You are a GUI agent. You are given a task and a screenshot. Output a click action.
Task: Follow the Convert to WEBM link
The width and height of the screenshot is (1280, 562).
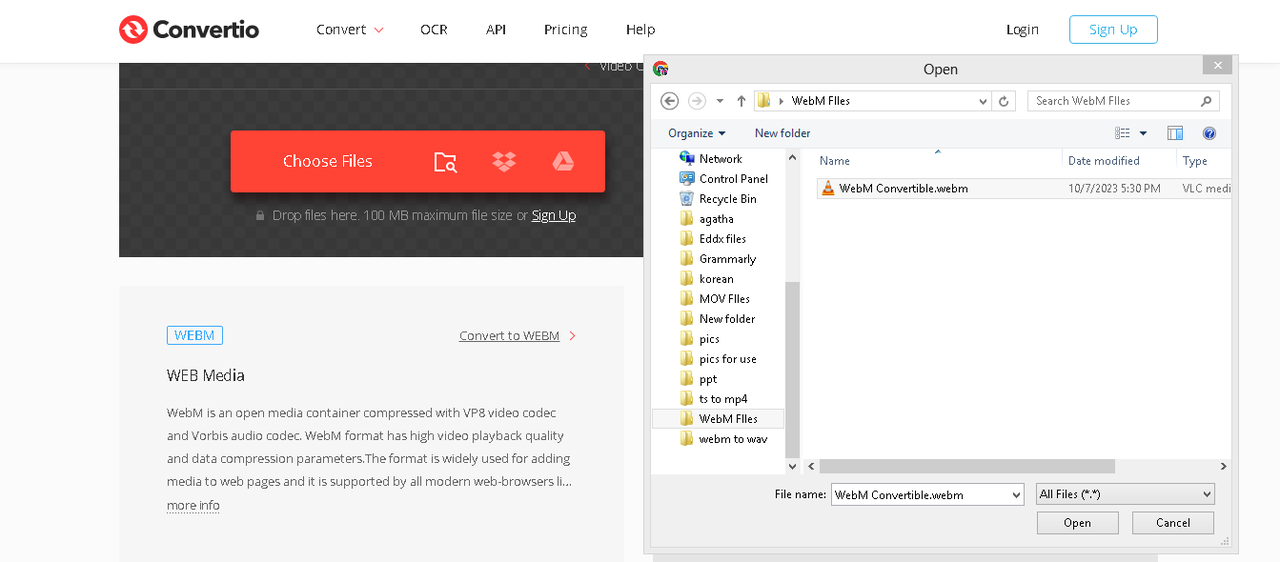[509, 336]
